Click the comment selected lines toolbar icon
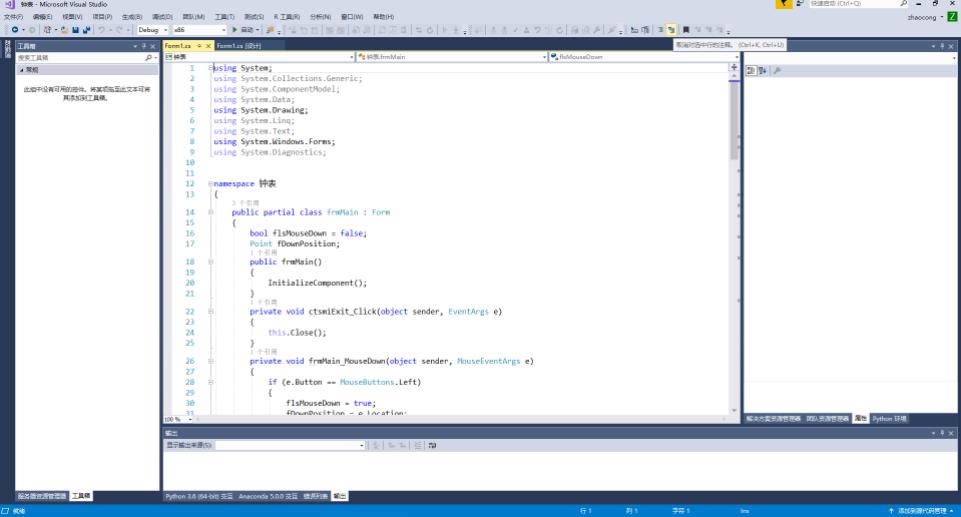Viewport: 961px width, 517px height. point(660,30)
